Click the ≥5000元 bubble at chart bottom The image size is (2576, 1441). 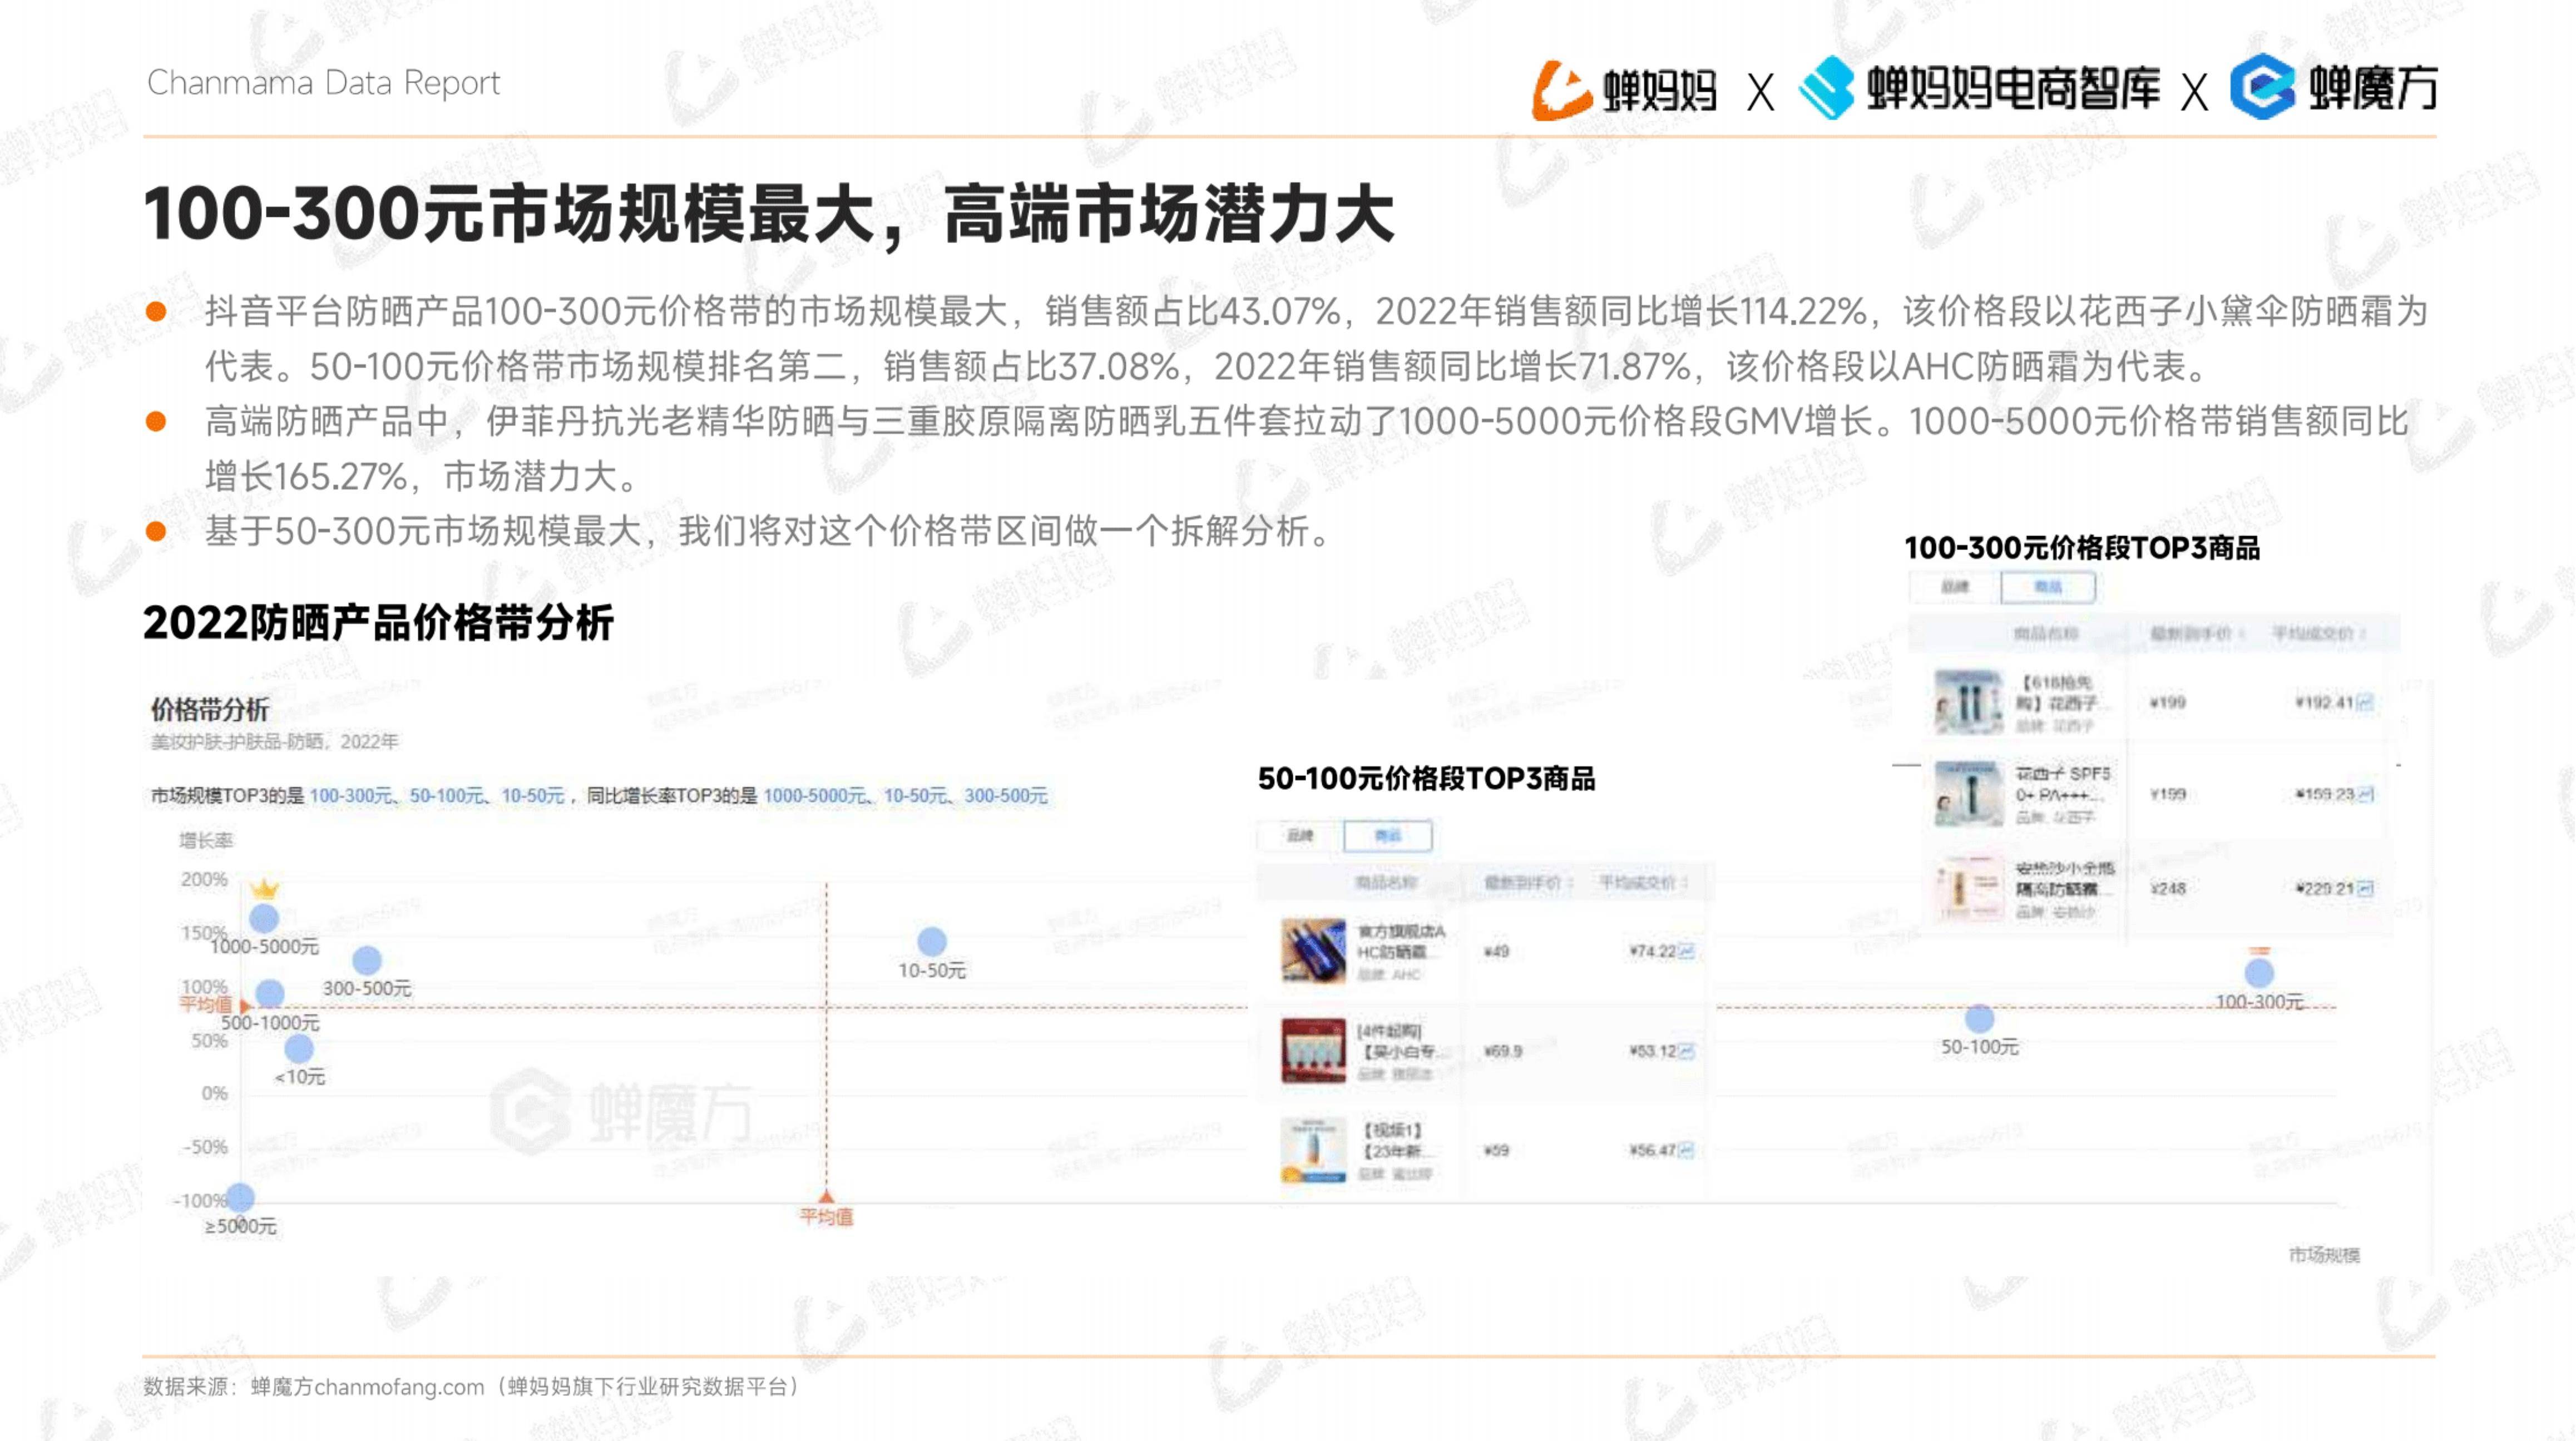(x=240, y=1197)
